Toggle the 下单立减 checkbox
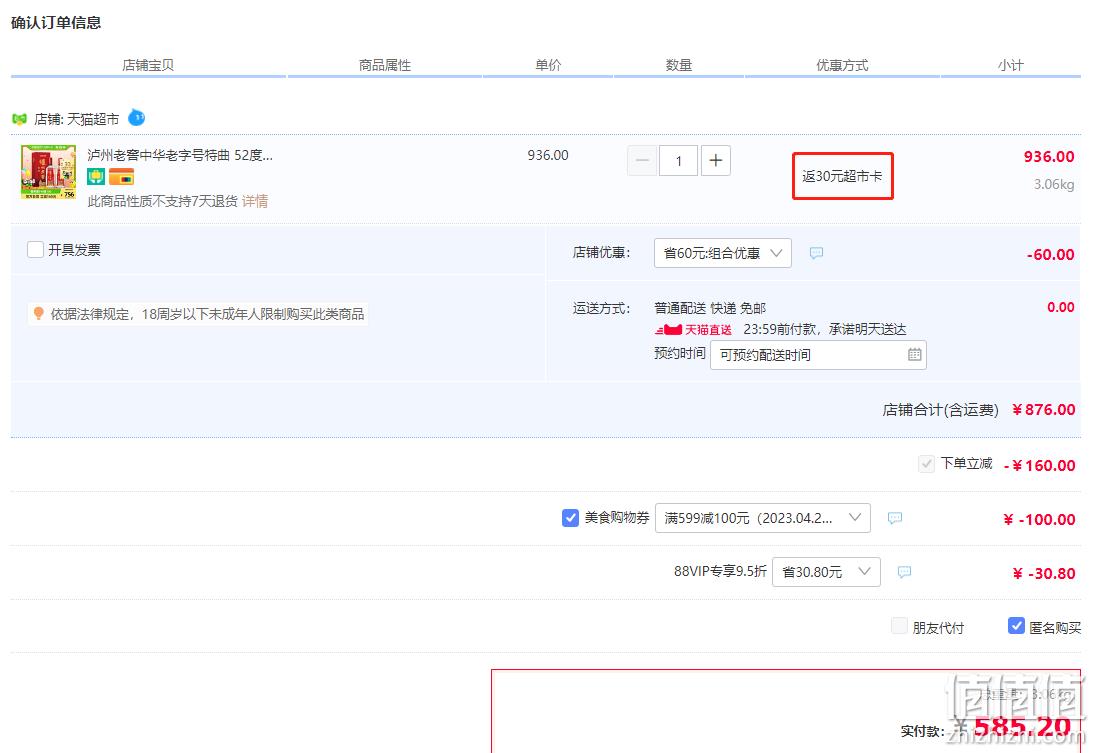1095x753 pixels. 926,464
